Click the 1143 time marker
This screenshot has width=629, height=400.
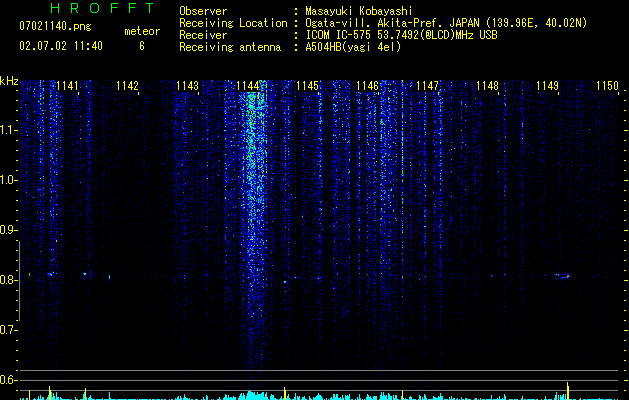[187, 86]
